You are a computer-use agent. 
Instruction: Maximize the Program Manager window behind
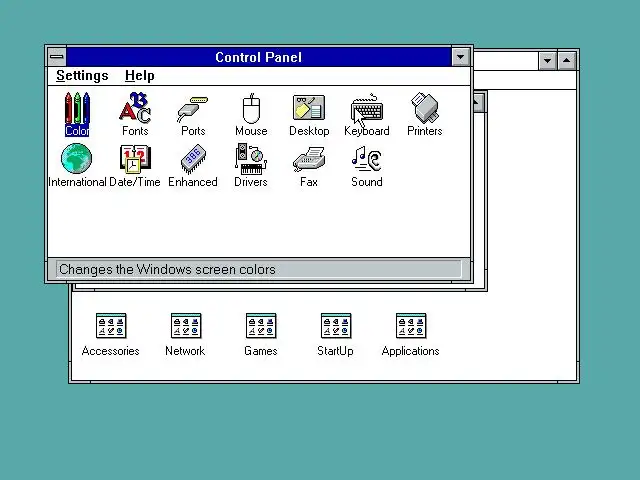tap(567, 61)
